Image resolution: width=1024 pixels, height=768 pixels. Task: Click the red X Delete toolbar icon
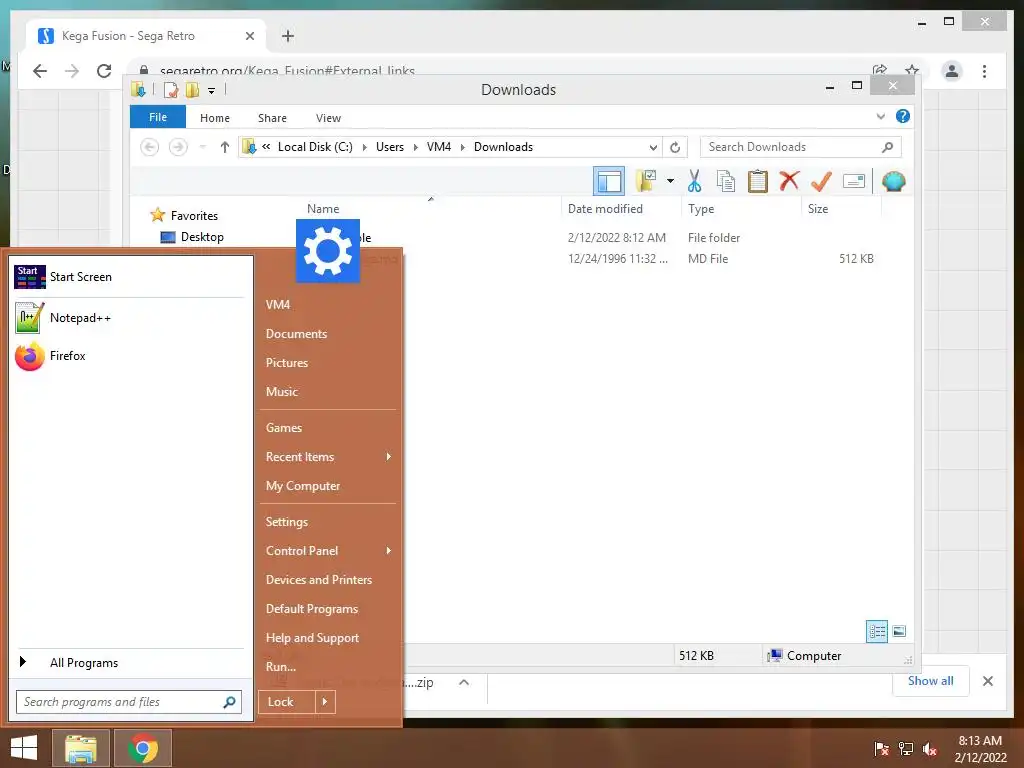coord(790,180)
